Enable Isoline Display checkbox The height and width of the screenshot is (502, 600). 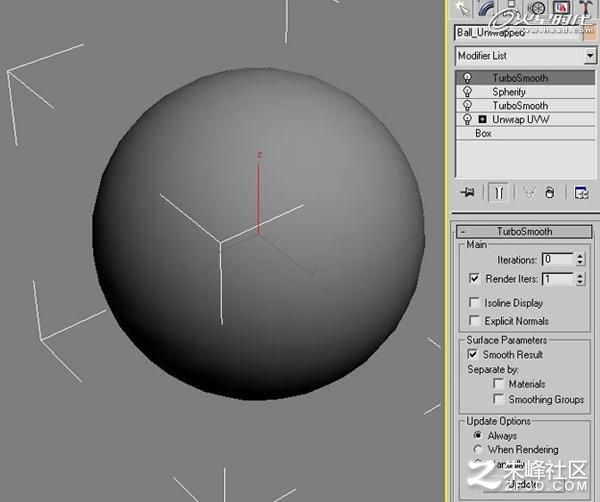click(x=474, y=302)
